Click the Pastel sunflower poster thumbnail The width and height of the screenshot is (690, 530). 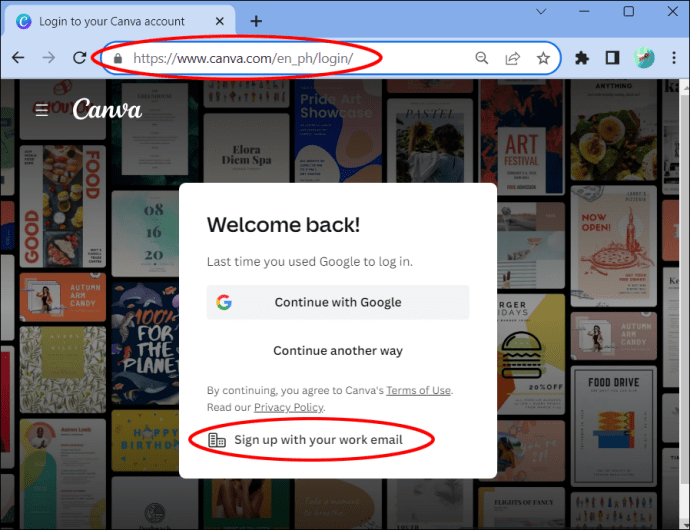(x=430, y=140)
